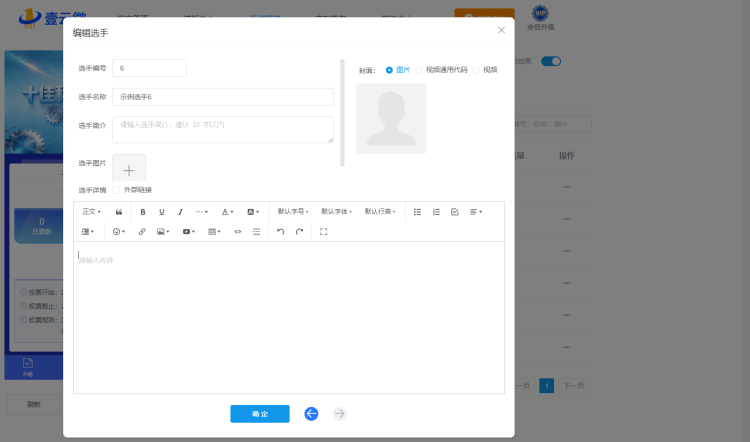This screenshot has height=442, width=750.
Task: Select 视频 as cover type
Action: (x=485, y=70)
